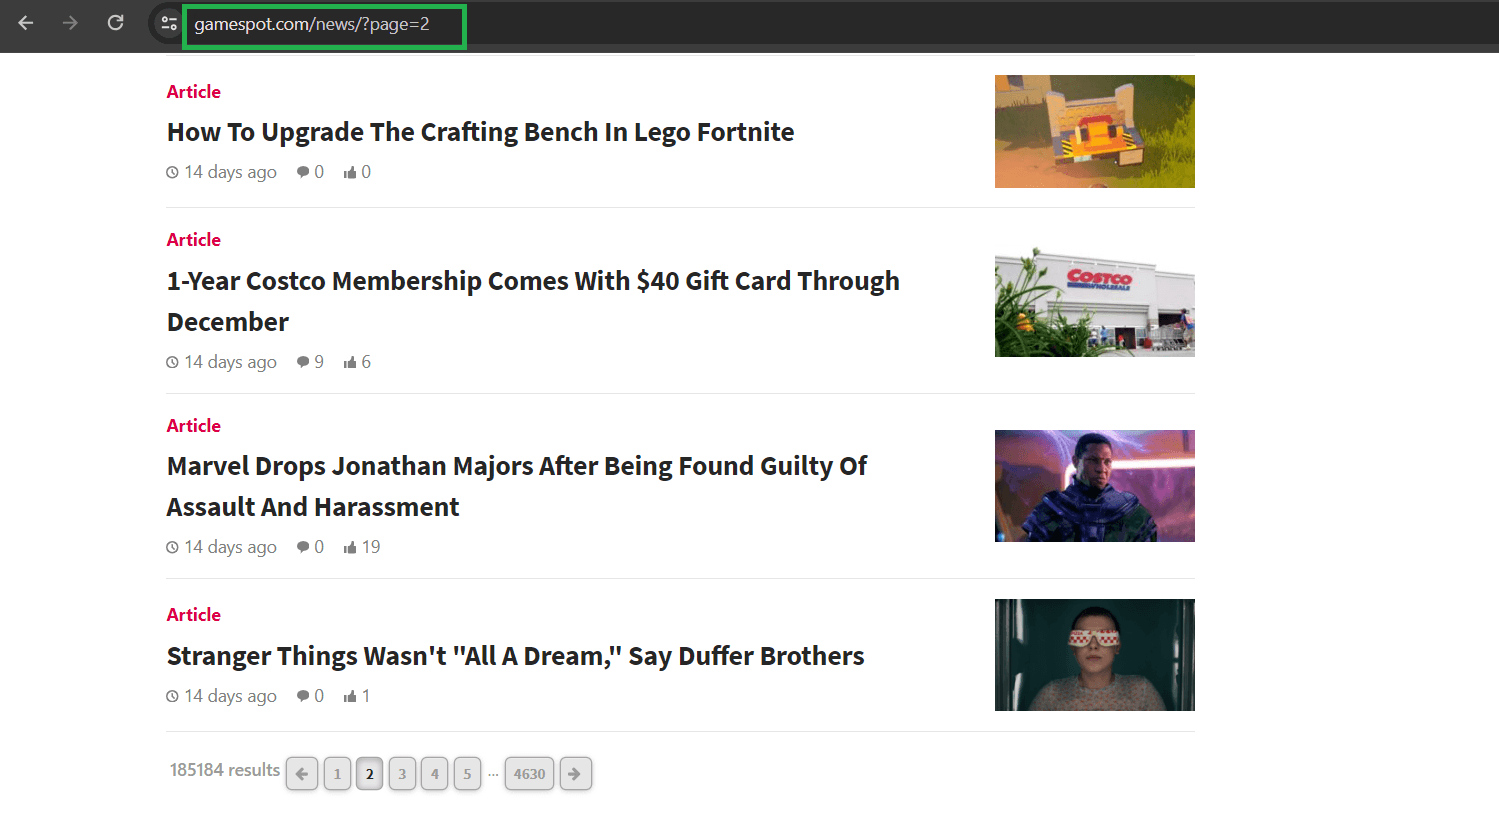The height and width of the screenshot is (836, 1499).
Task: Click the Stranger Things thumbnail image
Action: pyautogui.click(x=1094, y=655)
